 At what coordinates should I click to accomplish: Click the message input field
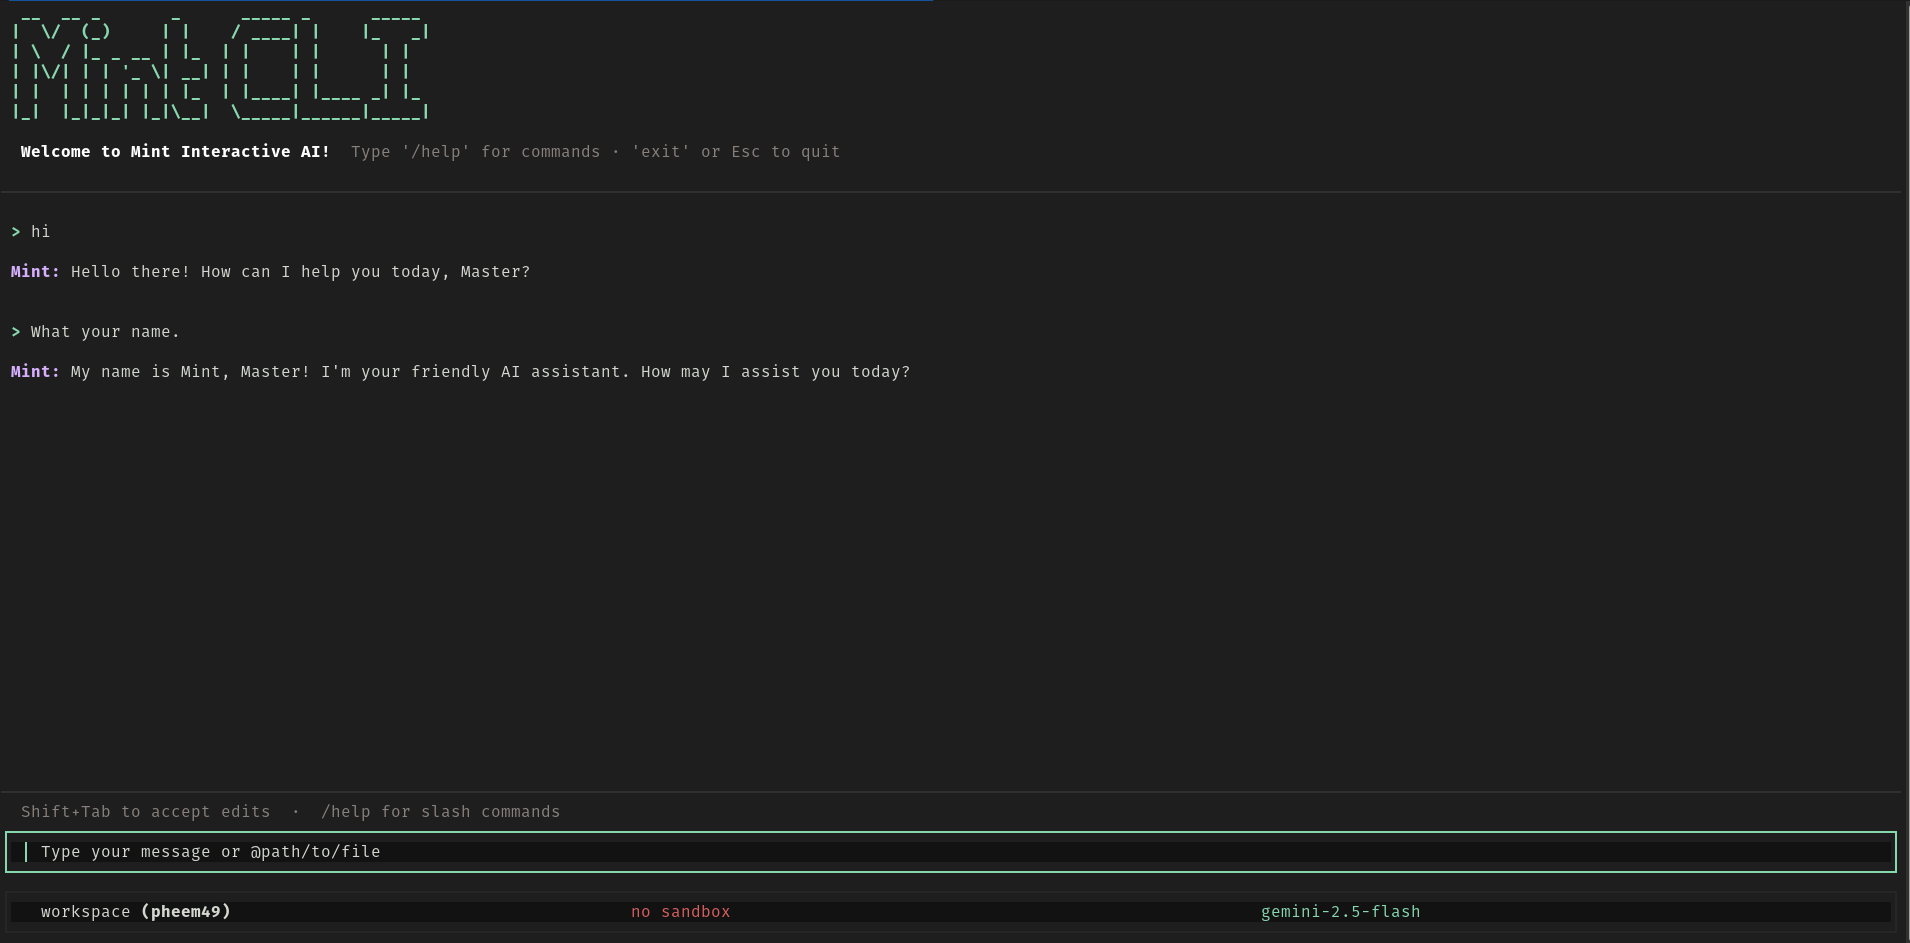pos(950,852)
